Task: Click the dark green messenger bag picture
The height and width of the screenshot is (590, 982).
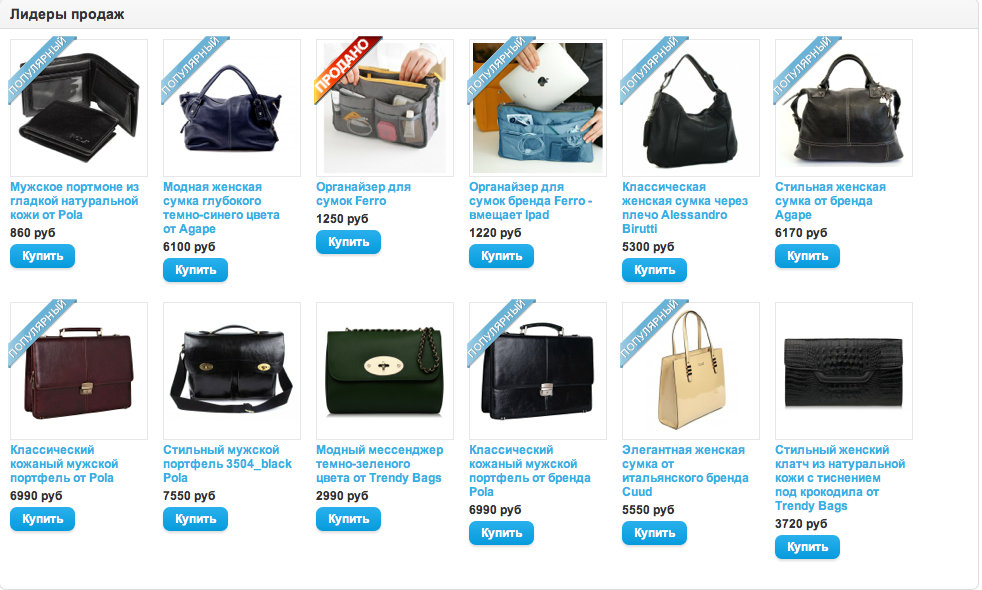Action: (x=385, y=371)
